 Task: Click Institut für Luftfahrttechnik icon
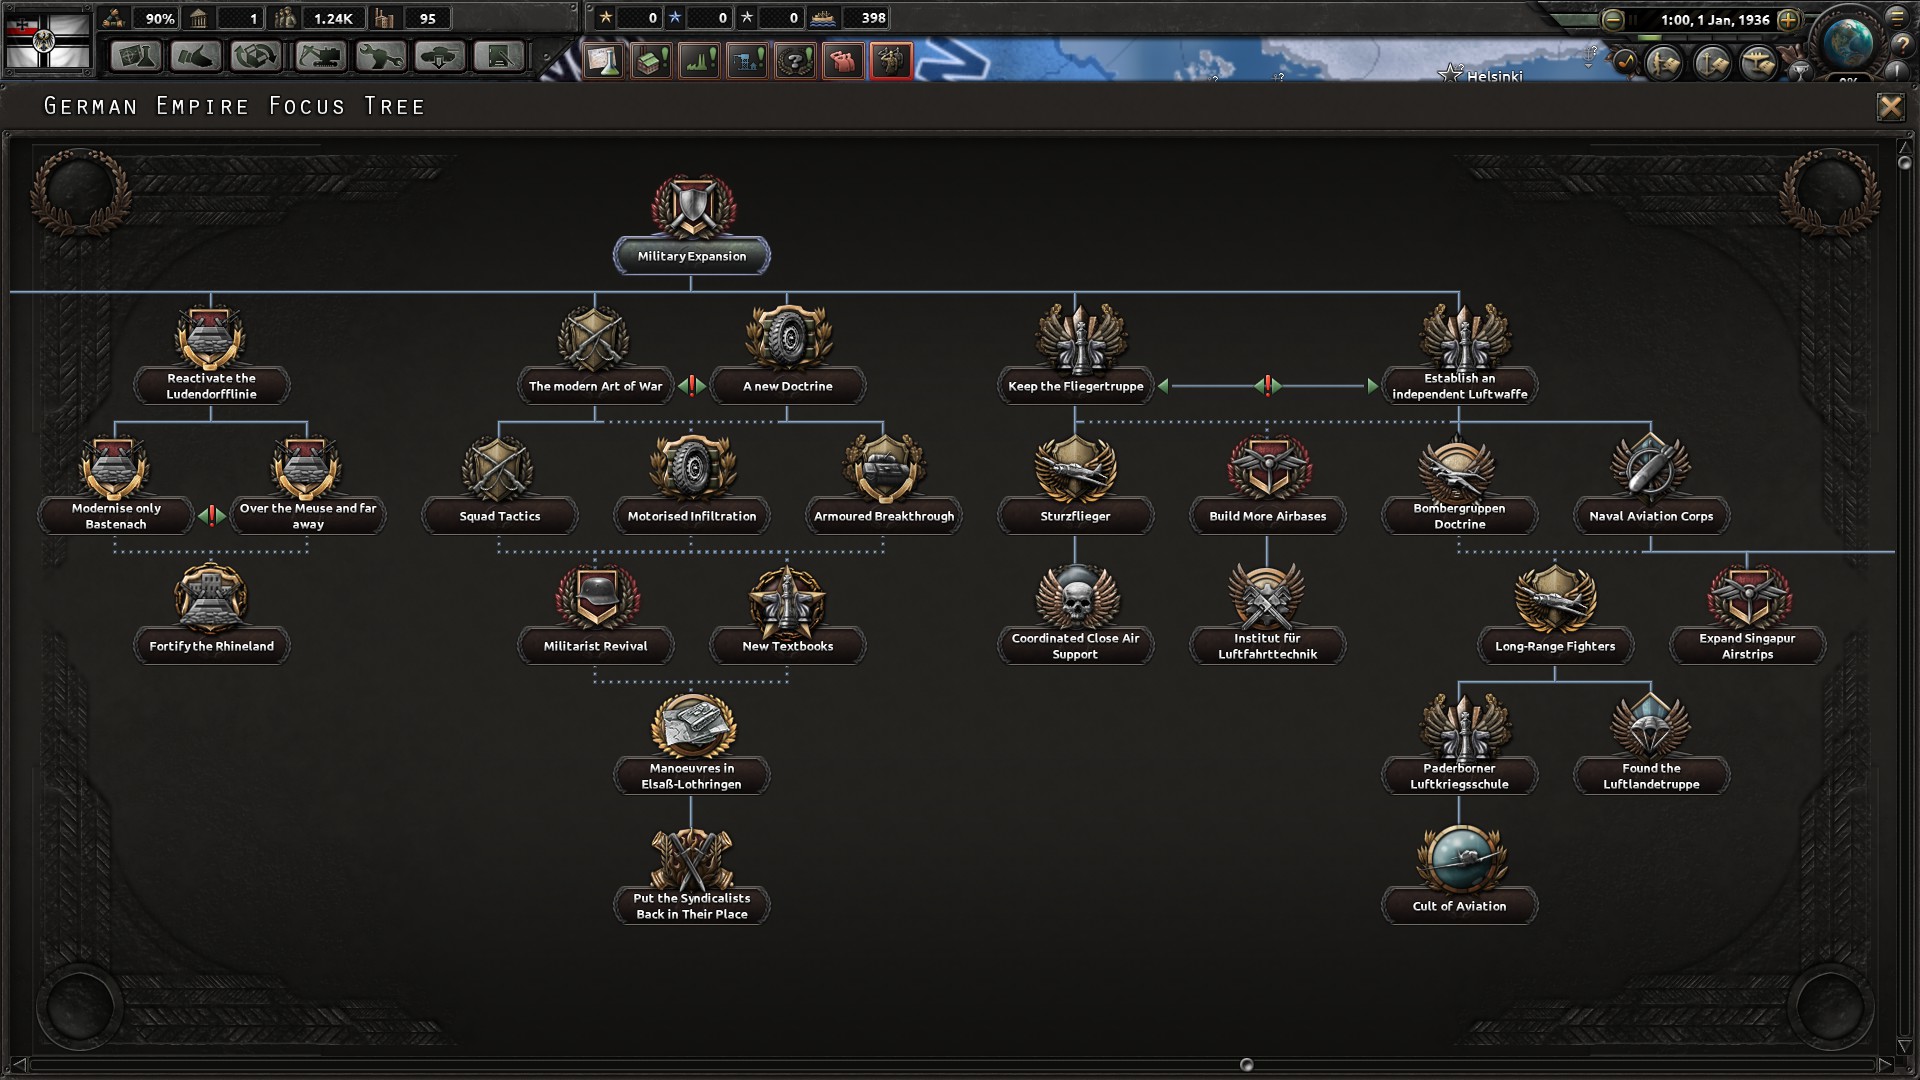1267,597
